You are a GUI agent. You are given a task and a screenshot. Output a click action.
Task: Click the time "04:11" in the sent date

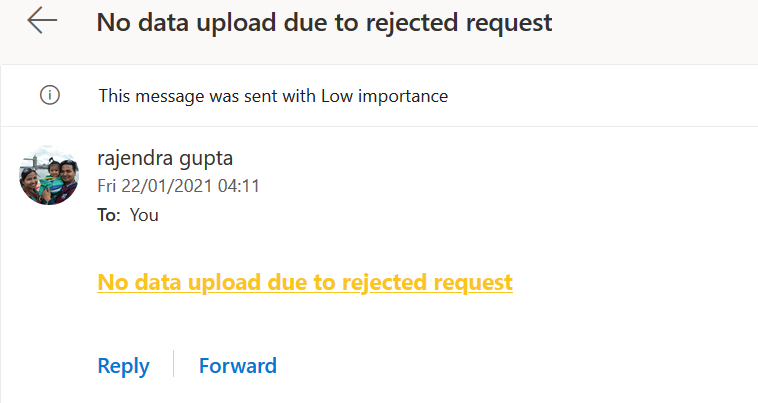240,186
